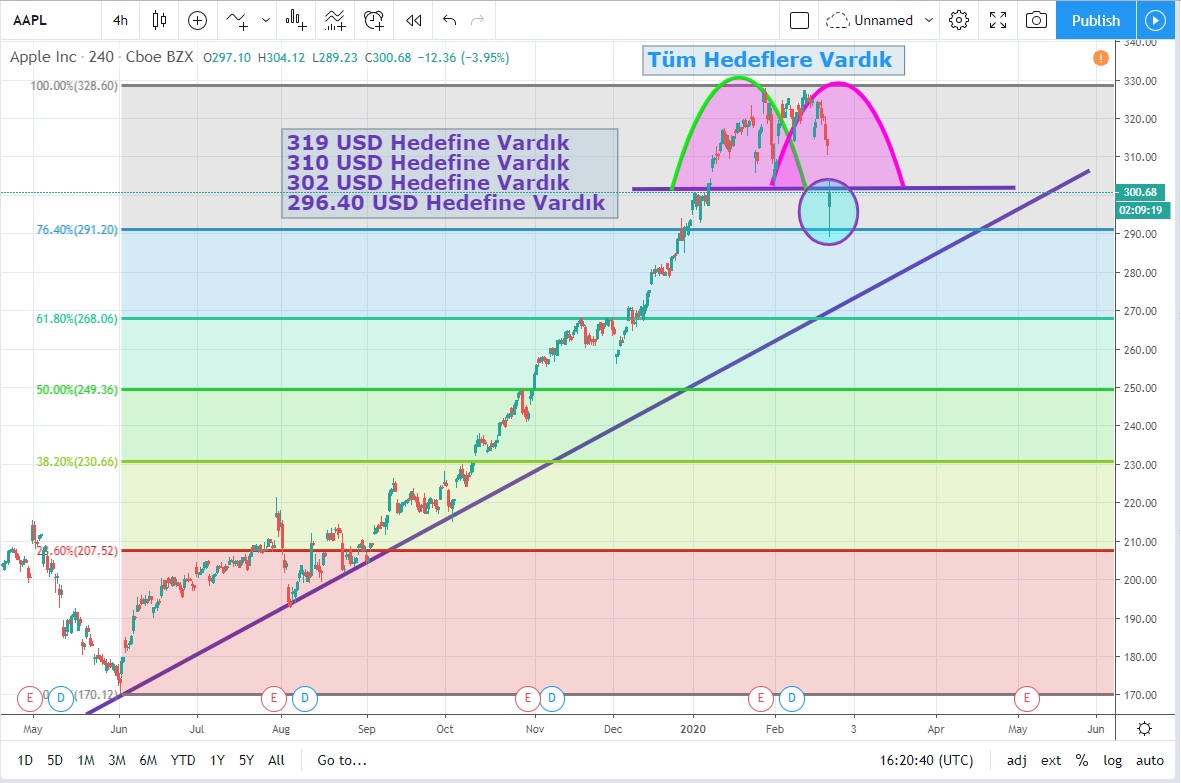
Task: Click the cloud save icon beside Unnamed
Action: click(837, 20)
